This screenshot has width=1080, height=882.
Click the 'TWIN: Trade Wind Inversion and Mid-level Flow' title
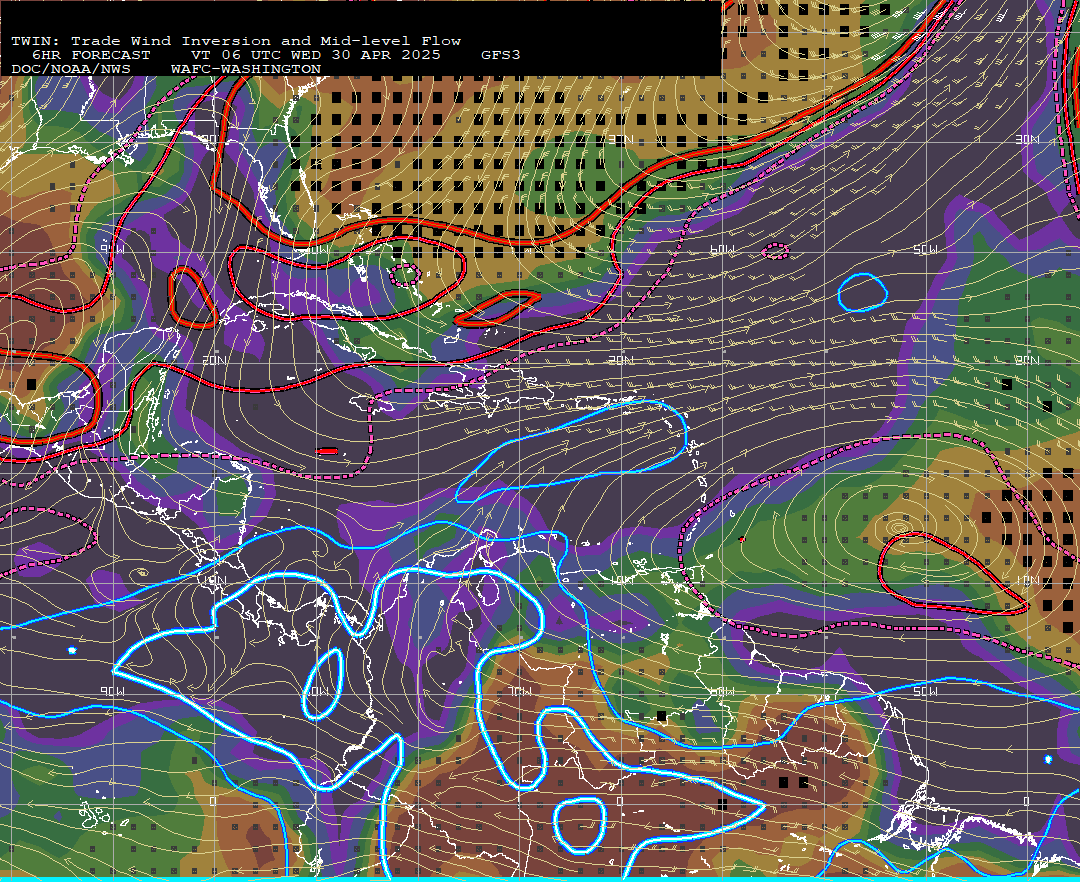(236, 41)
